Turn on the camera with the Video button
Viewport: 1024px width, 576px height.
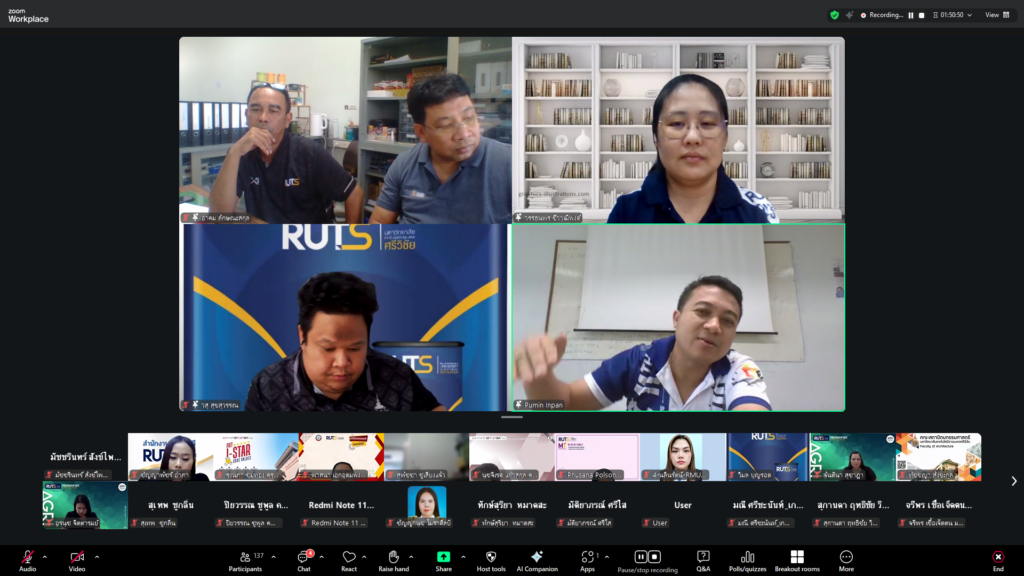click(77, 558)
